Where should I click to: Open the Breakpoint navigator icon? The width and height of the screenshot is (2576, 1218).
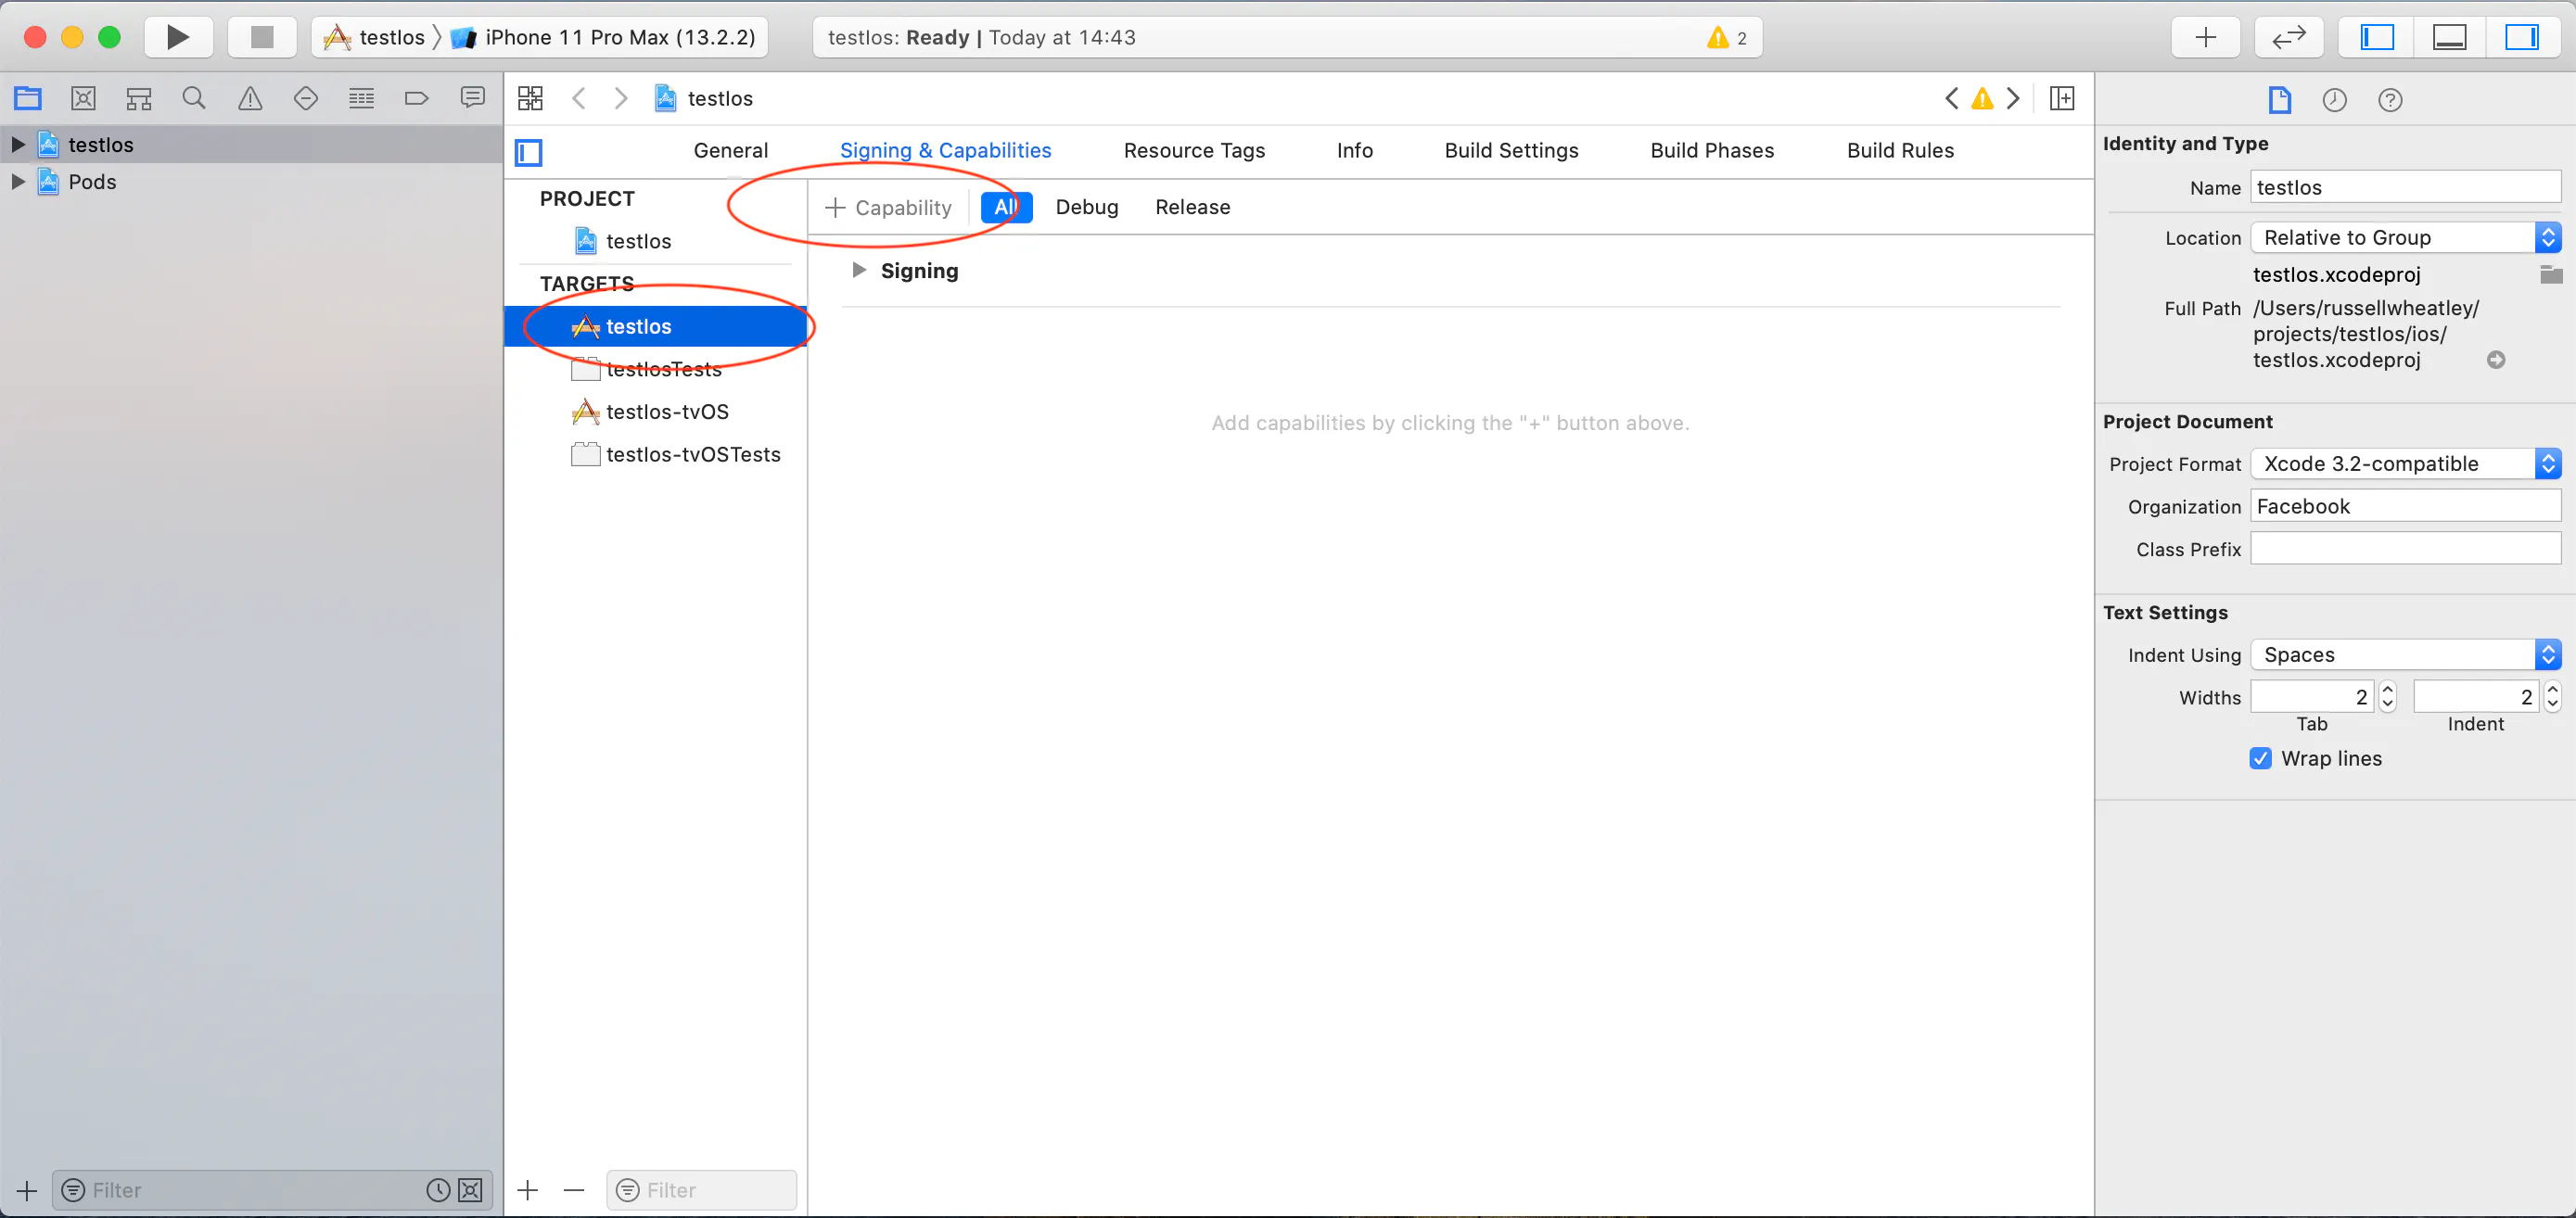[416, 98]
